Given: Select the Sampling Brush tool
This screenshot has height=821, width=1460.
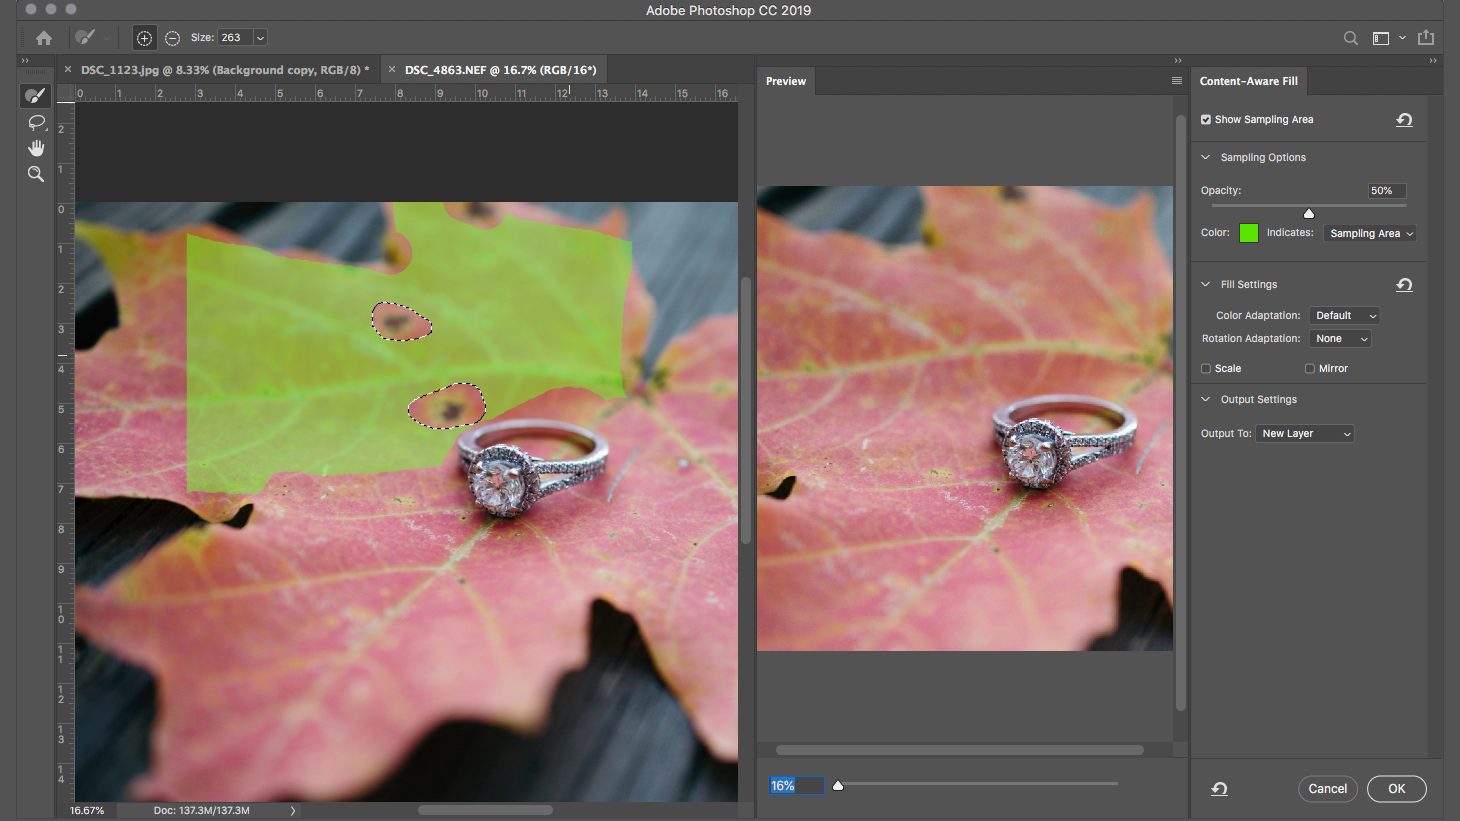Looking at the screenshot, I should [36, 96].
